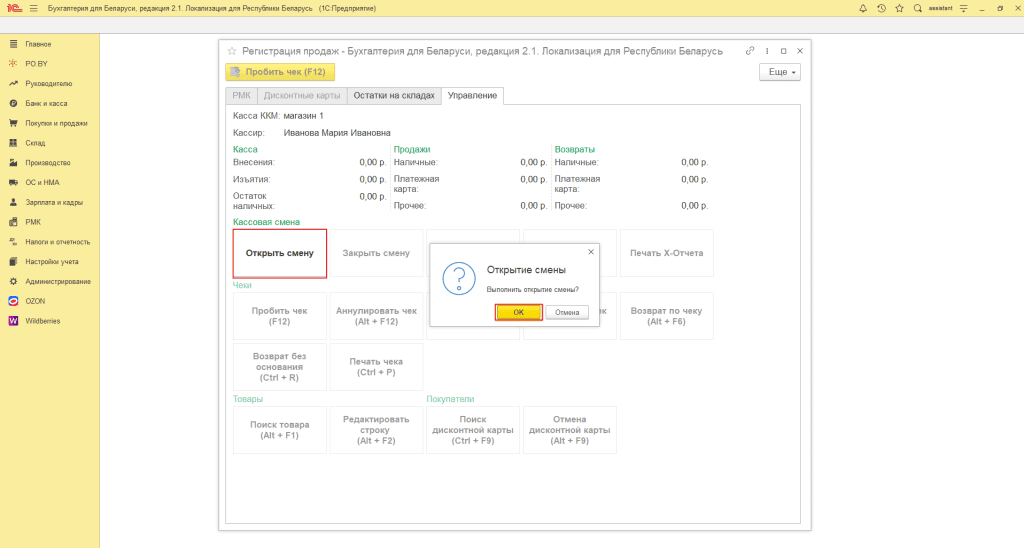The image size is (1024, 548).
Task: Click the Покупатели section heading
Action: click(450, 399)
